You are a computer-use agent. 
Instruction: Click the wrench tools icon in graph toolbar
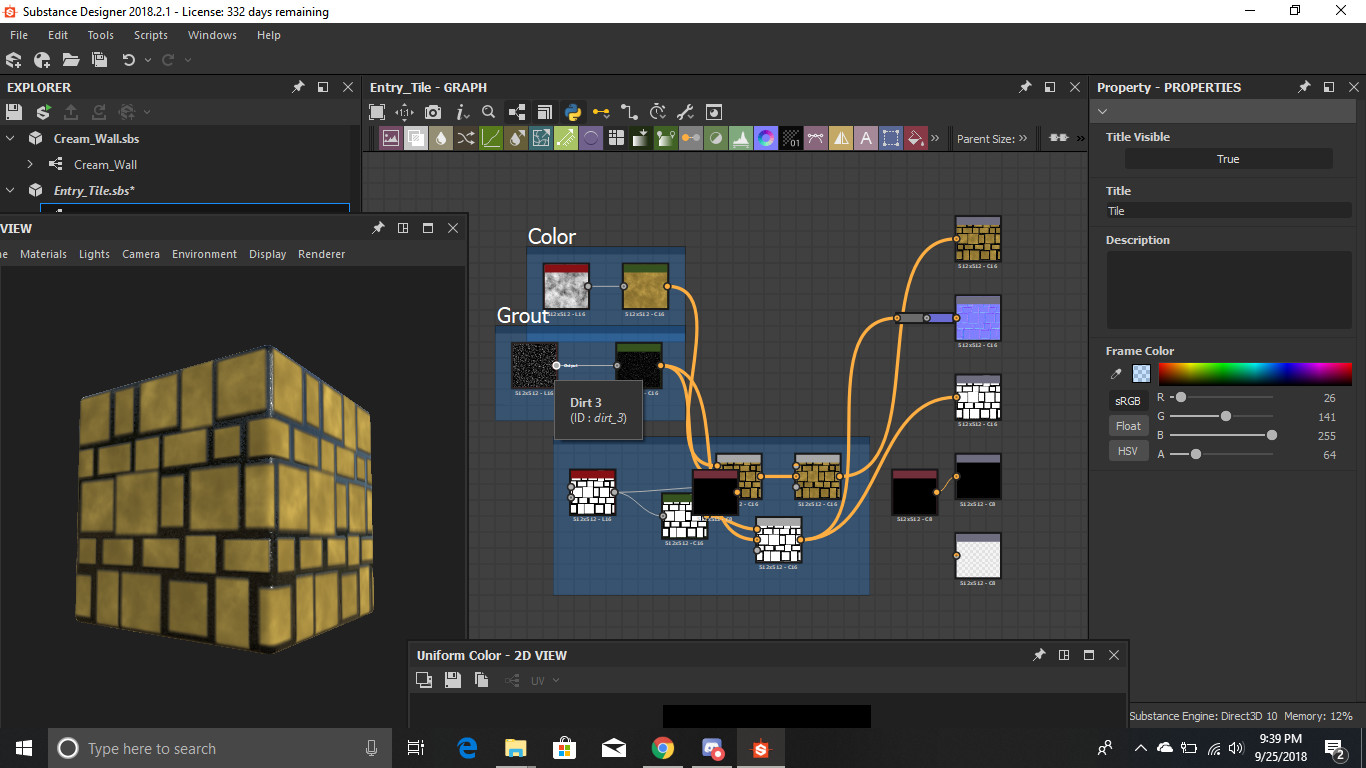pyautogui.click(x=685, y=112)
